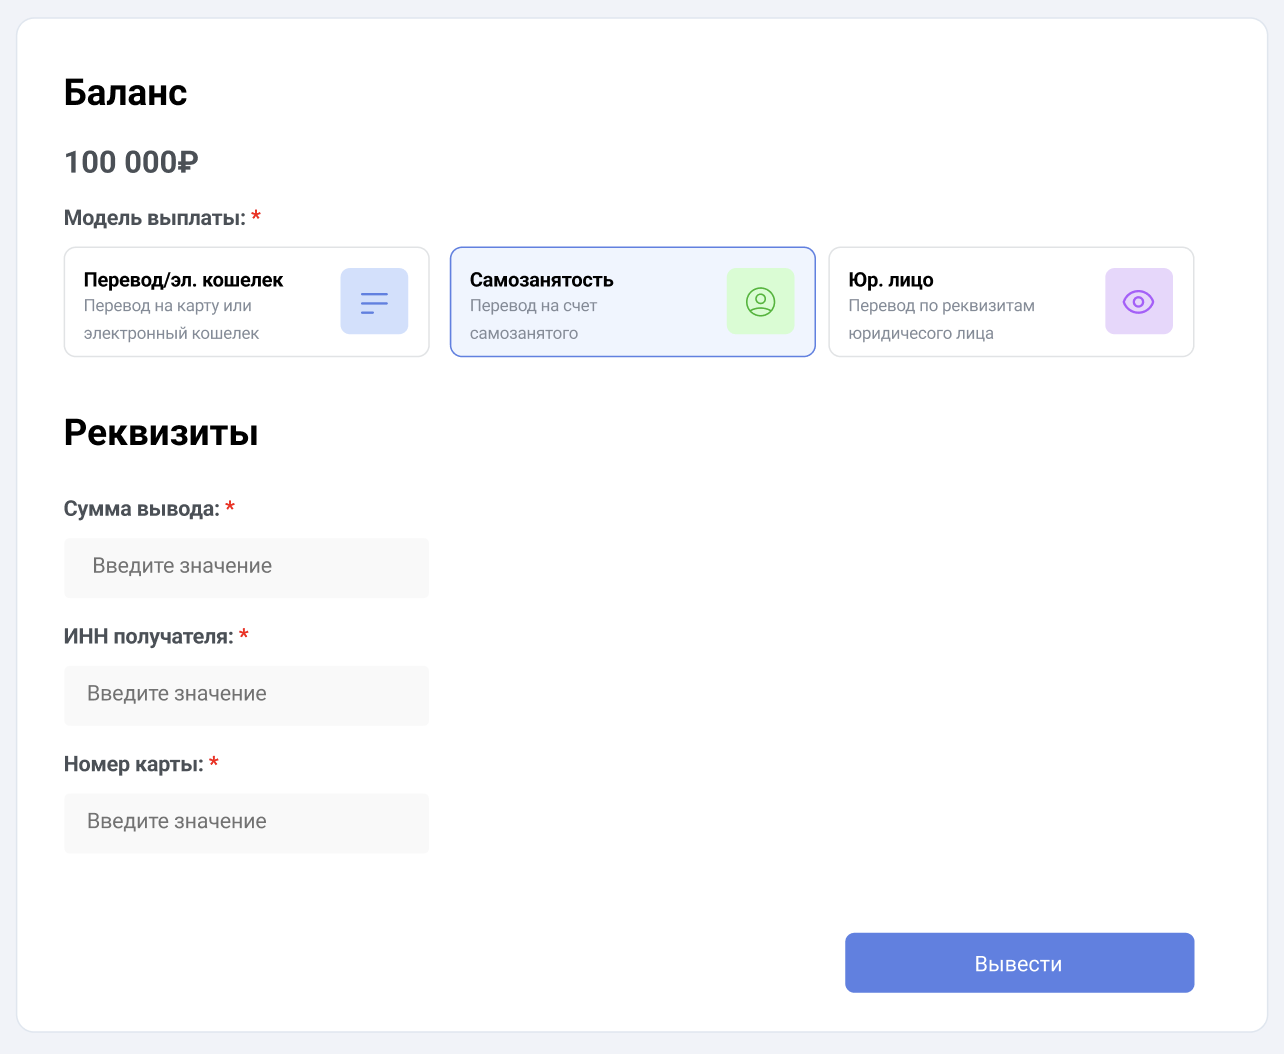This screenshot has height=1054, width=1284.
Task: Click the blue lines icon on the Перевод/эл. кошелек card
Action: point(374,301)
